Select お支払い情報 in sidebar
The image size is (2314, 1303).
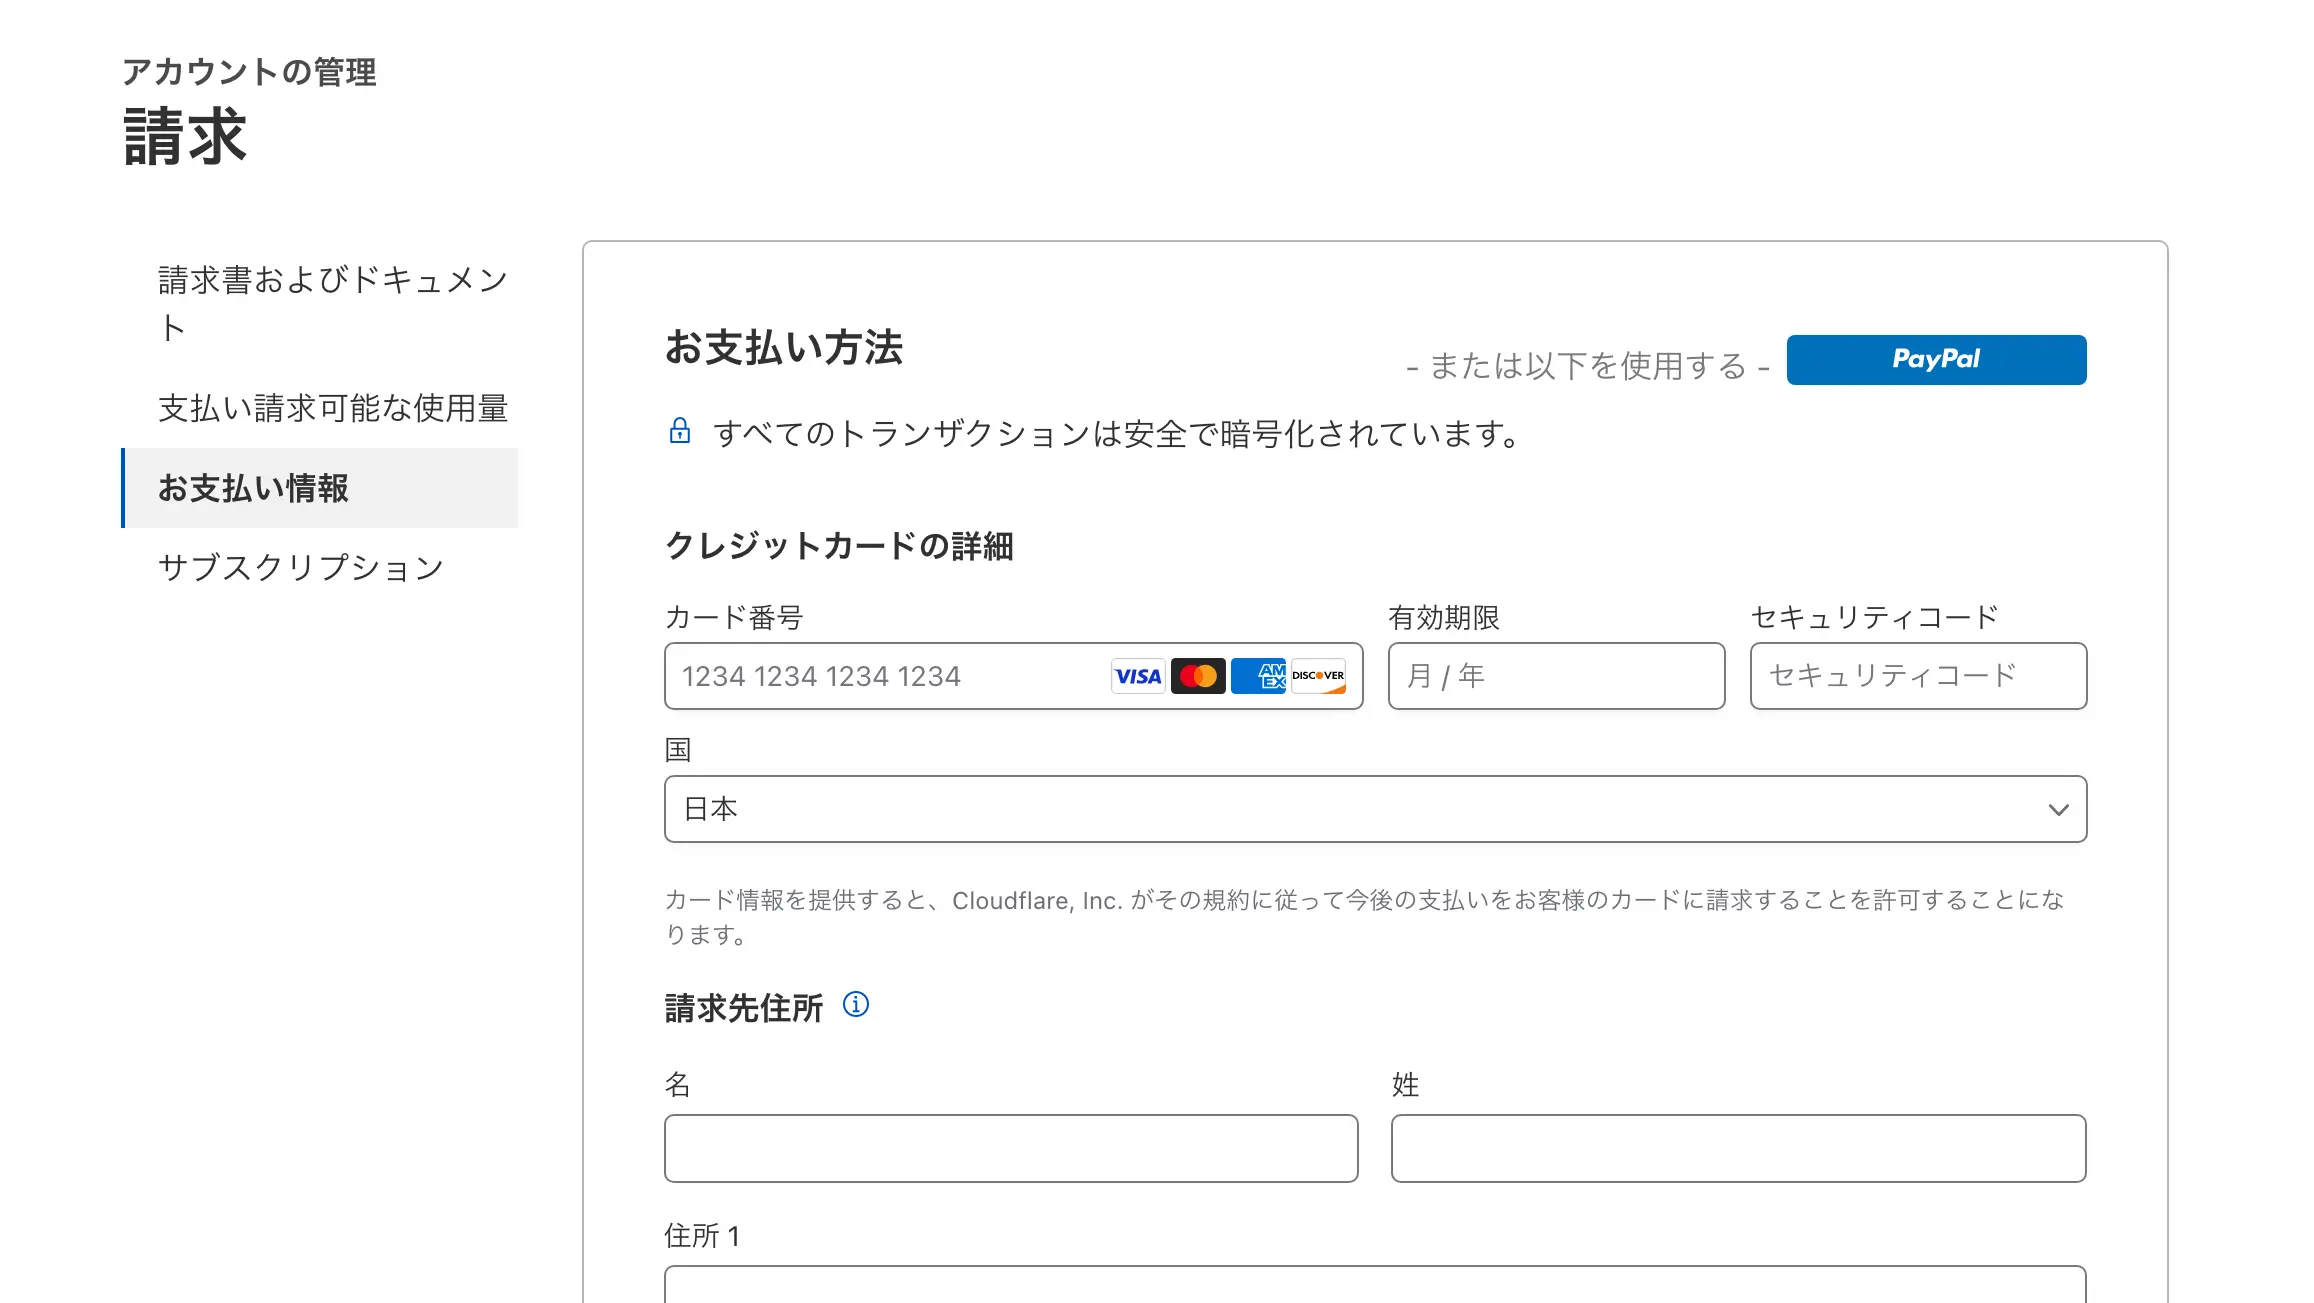[320, 488]
